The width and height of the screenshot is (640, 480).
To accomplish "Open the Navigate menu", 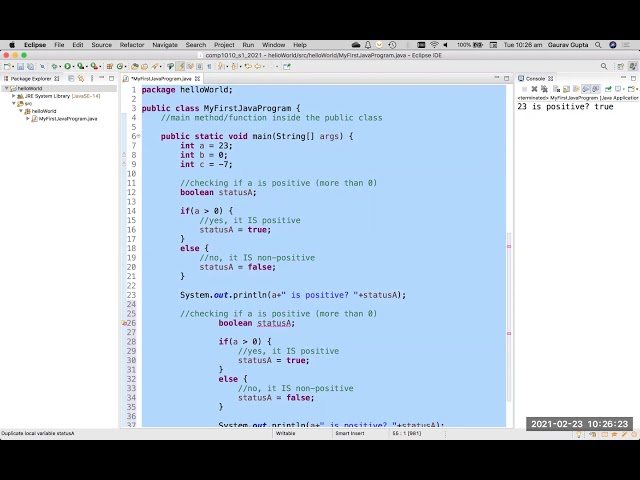I will [165, 45].
